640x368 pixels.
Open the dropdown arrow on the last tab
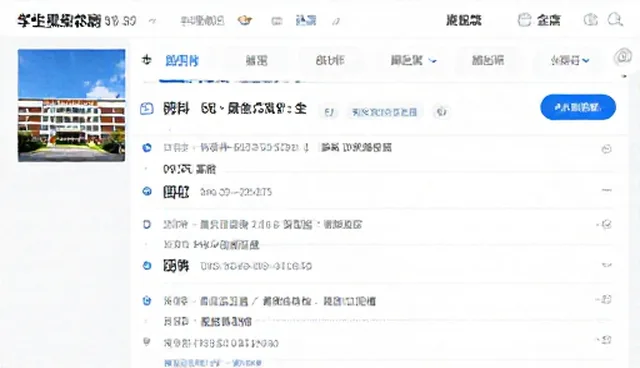(x=586, y=61)
